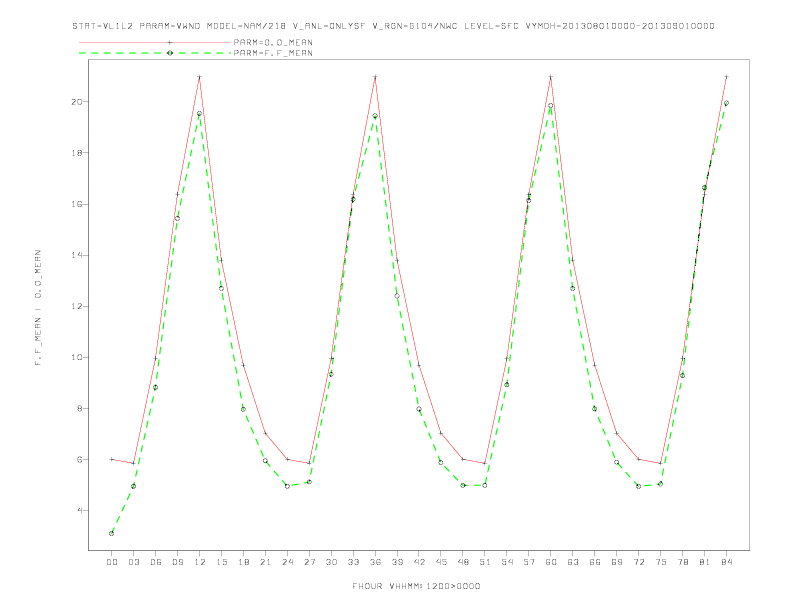Click x-axis tick label 15
Viewport: 792px width, 612px height.
(221, 562)
